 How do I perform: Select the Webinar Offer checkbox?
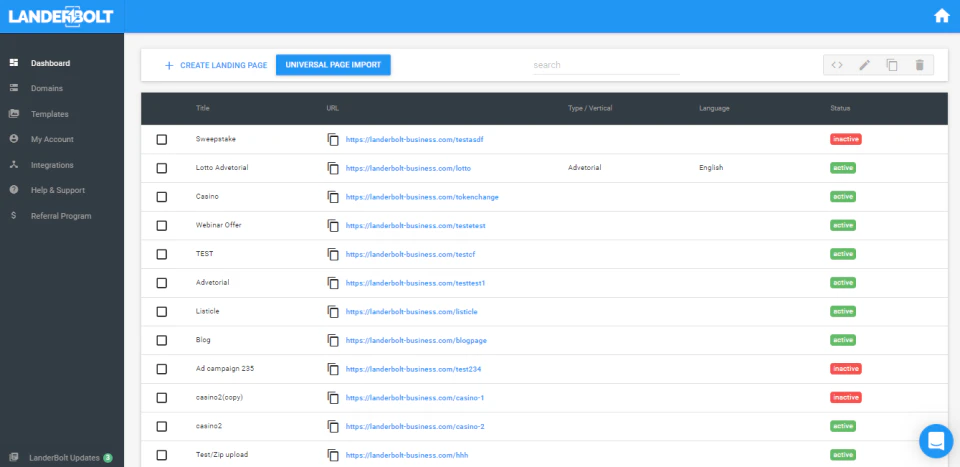click(x=162, y=225)
